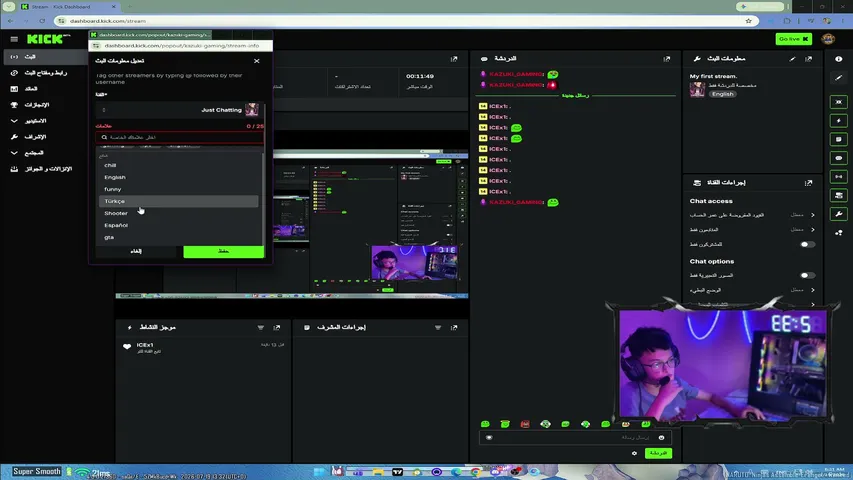Select the Shooter tag suggestion
Screen dimensions: 853x480
(x=178, y=213)
